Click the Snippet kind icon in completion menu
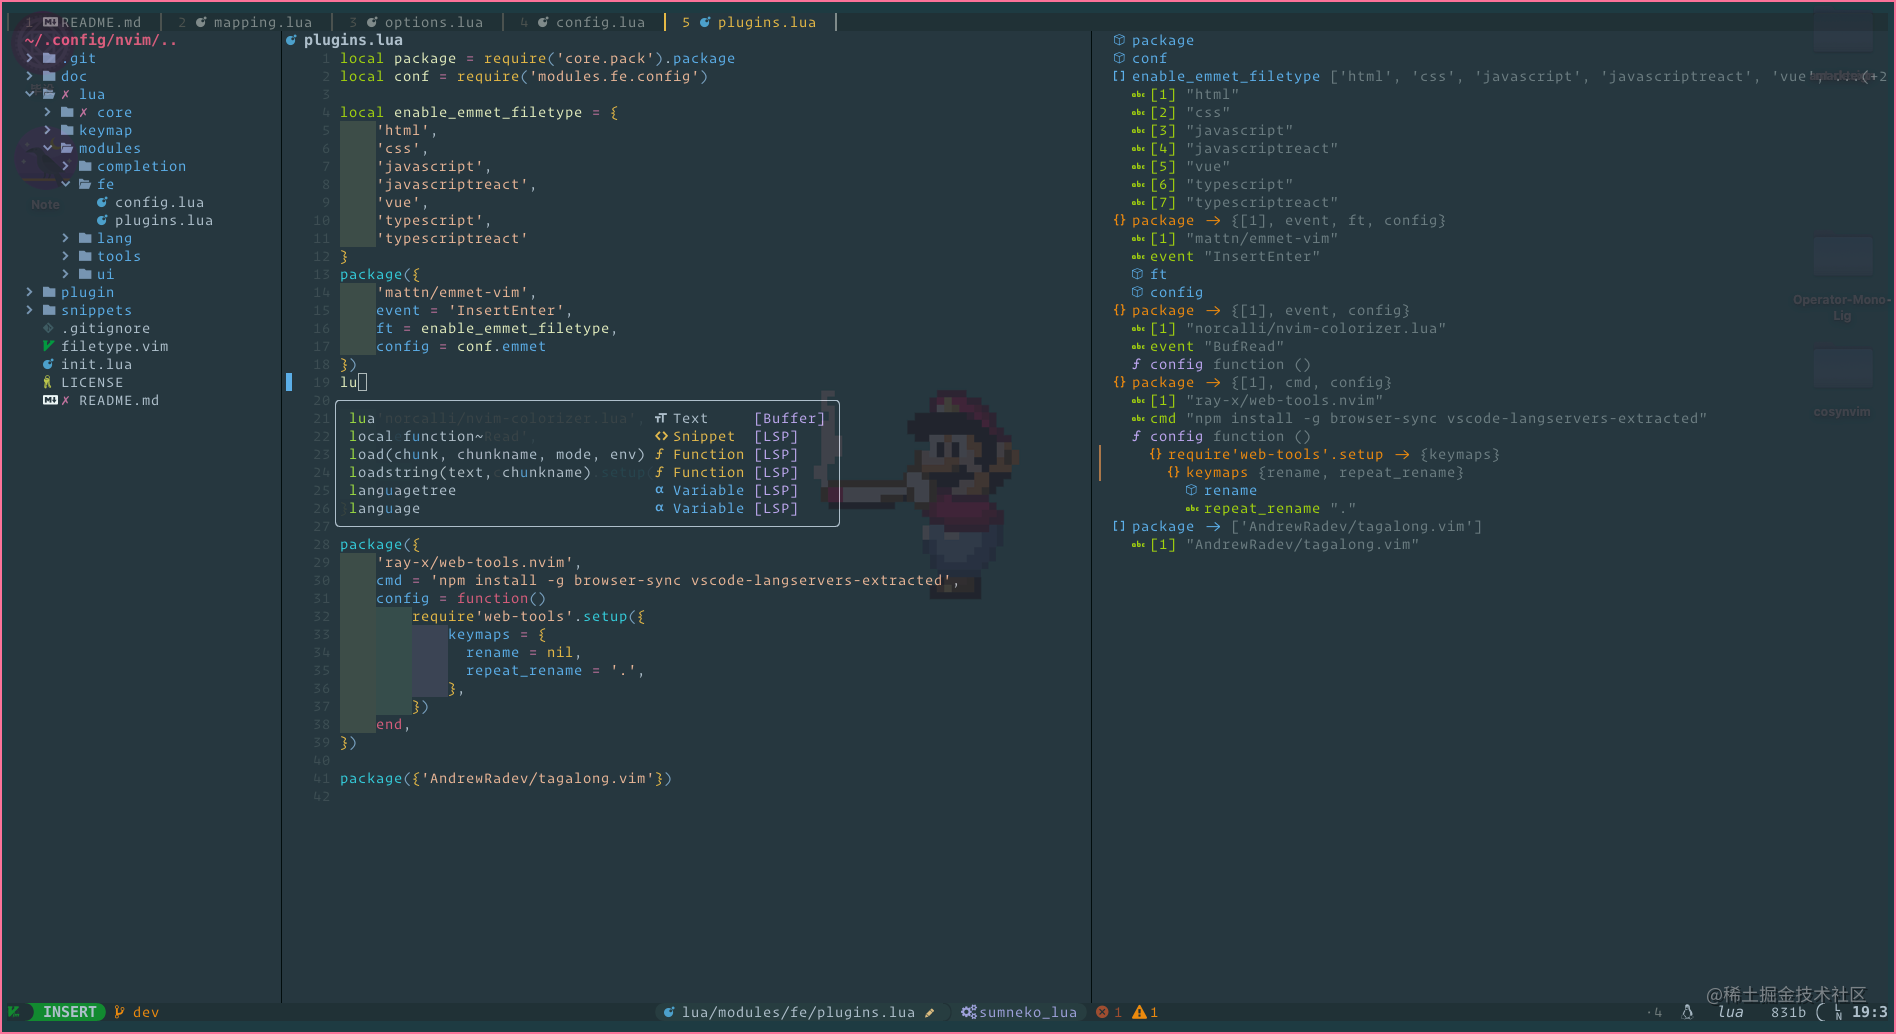Image resolution: width=1896 pixels, height=1034 pixels. point(661,436)
